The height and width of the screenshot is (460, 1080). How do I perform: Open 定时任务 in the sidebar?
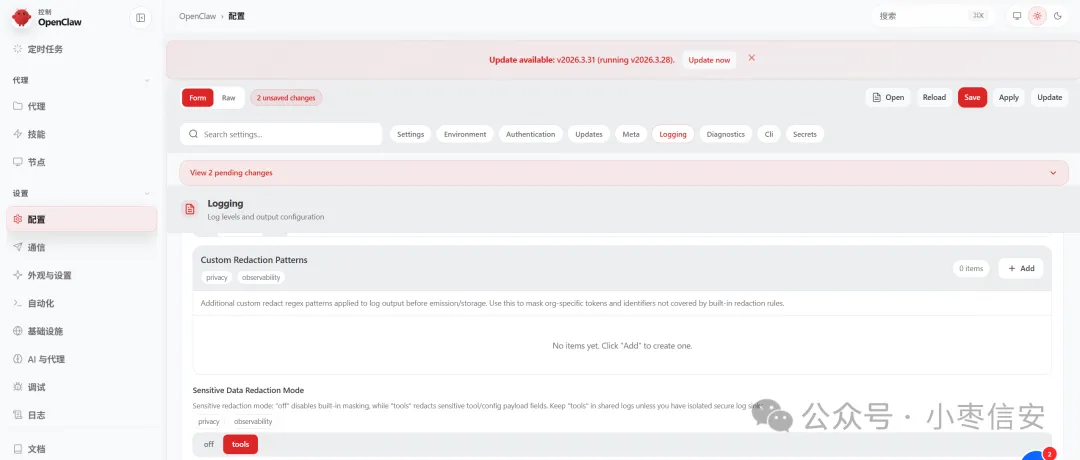[83, 50]
